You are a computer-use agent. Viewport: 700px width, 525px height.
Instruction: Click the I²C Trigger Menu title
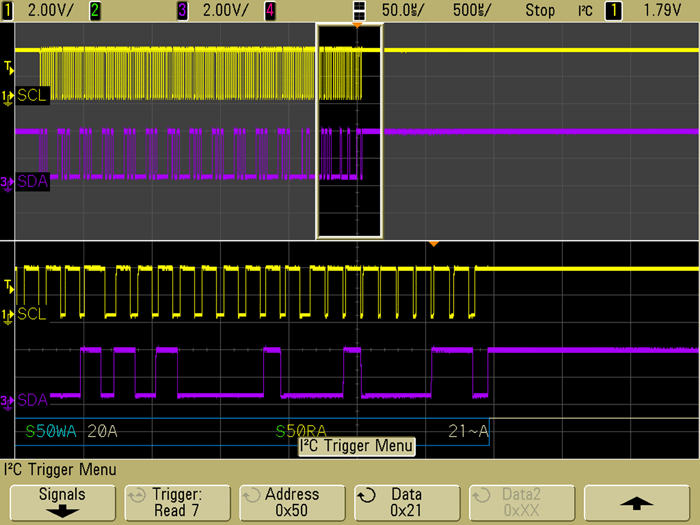click(61, 469)
